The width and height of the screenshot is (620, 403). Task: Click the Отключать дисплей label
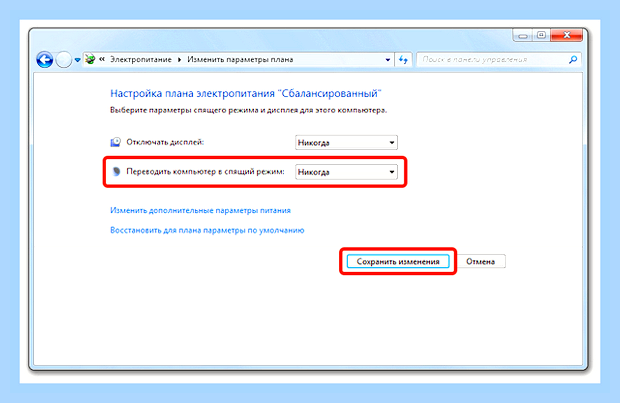165,142
